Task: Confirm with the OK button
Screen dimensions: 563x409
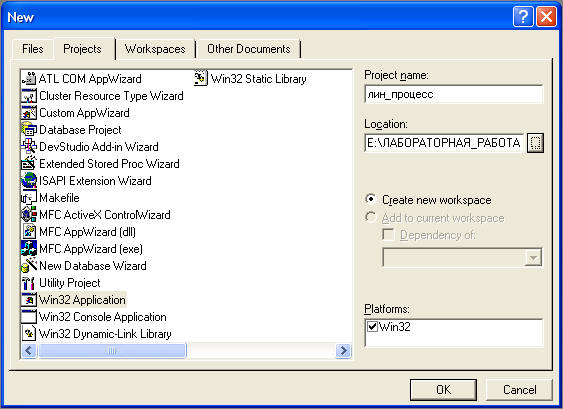Action: pyautogui.click(x=443, y=390)
